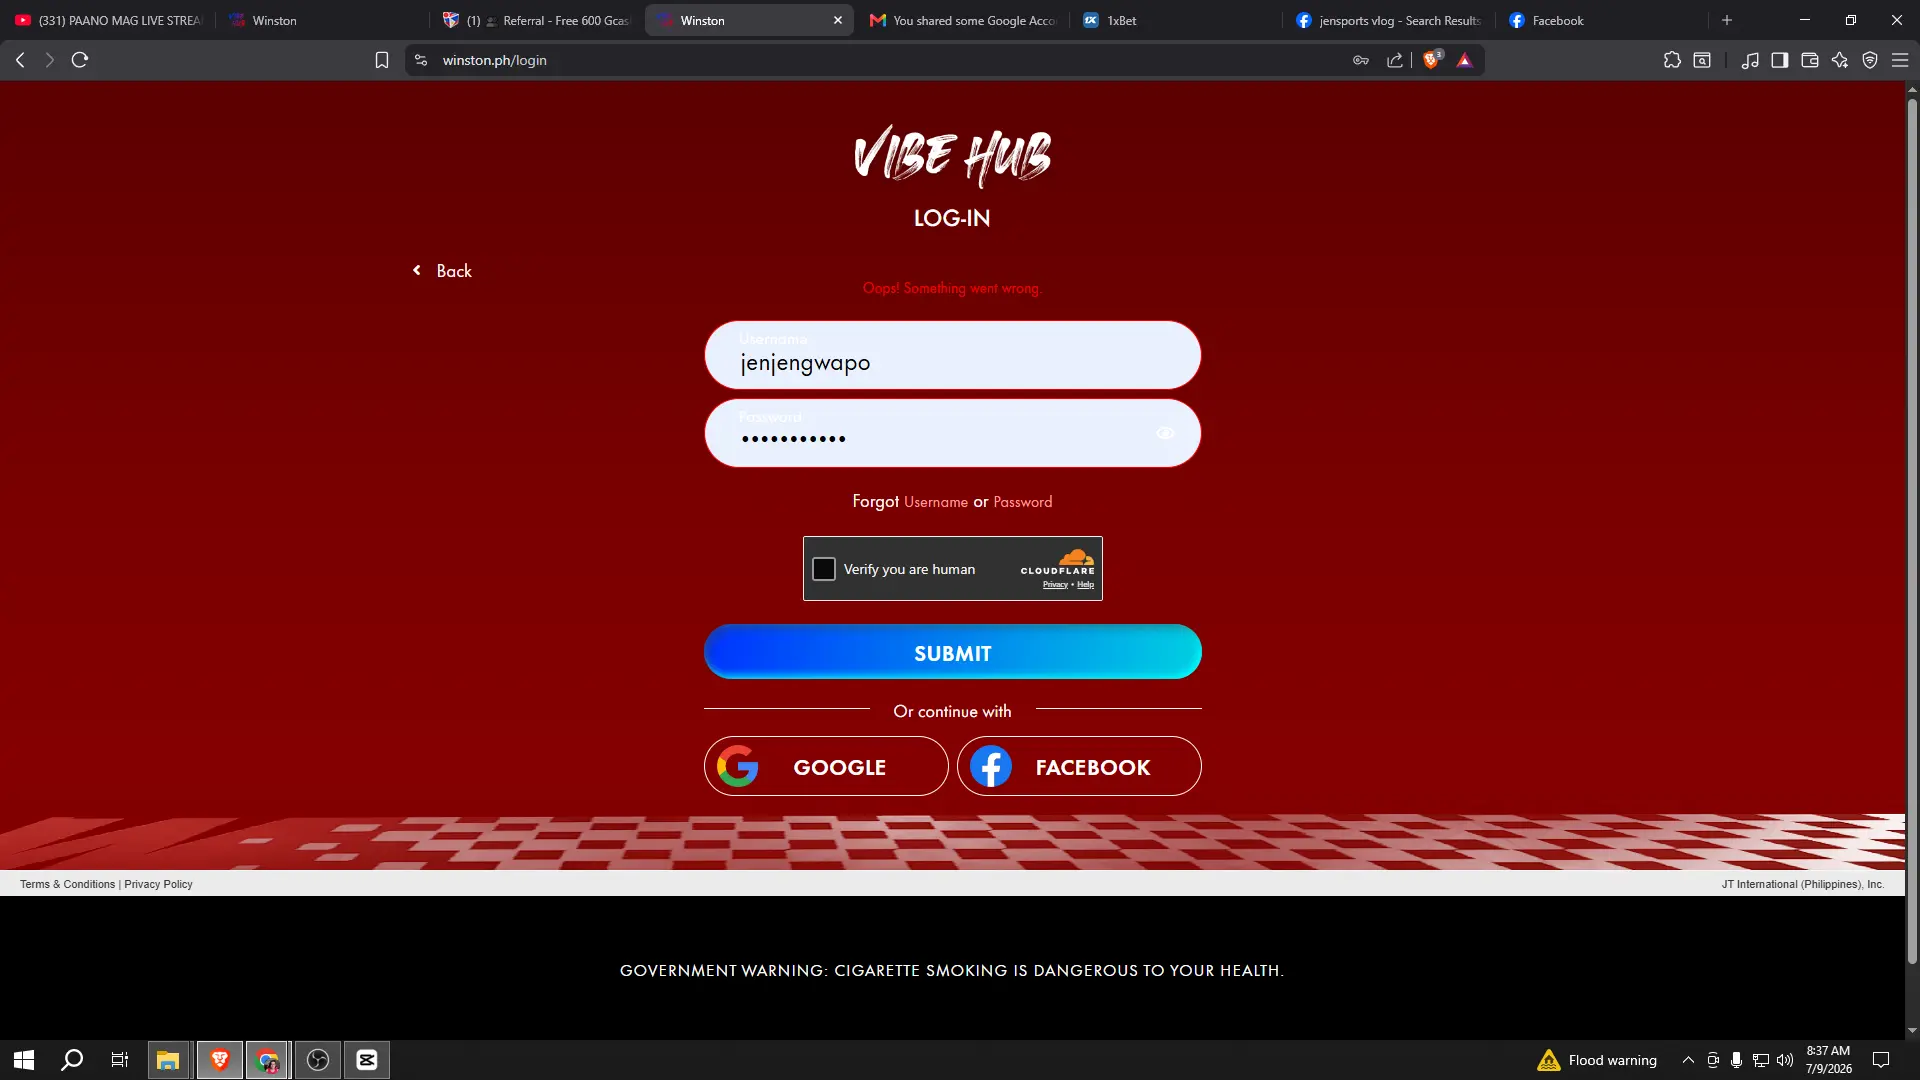The image size is (1920, 1080).
Task: Toggle the browser sidebar panel icon
Action: (1780, 60)
